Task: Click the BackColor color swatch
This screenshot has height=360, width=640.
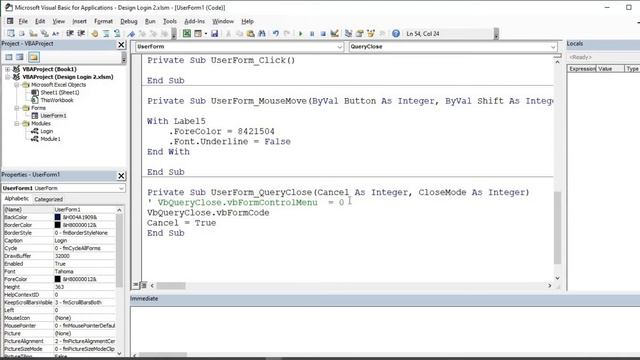Action: pyautogui.click(x=58, y=217)
